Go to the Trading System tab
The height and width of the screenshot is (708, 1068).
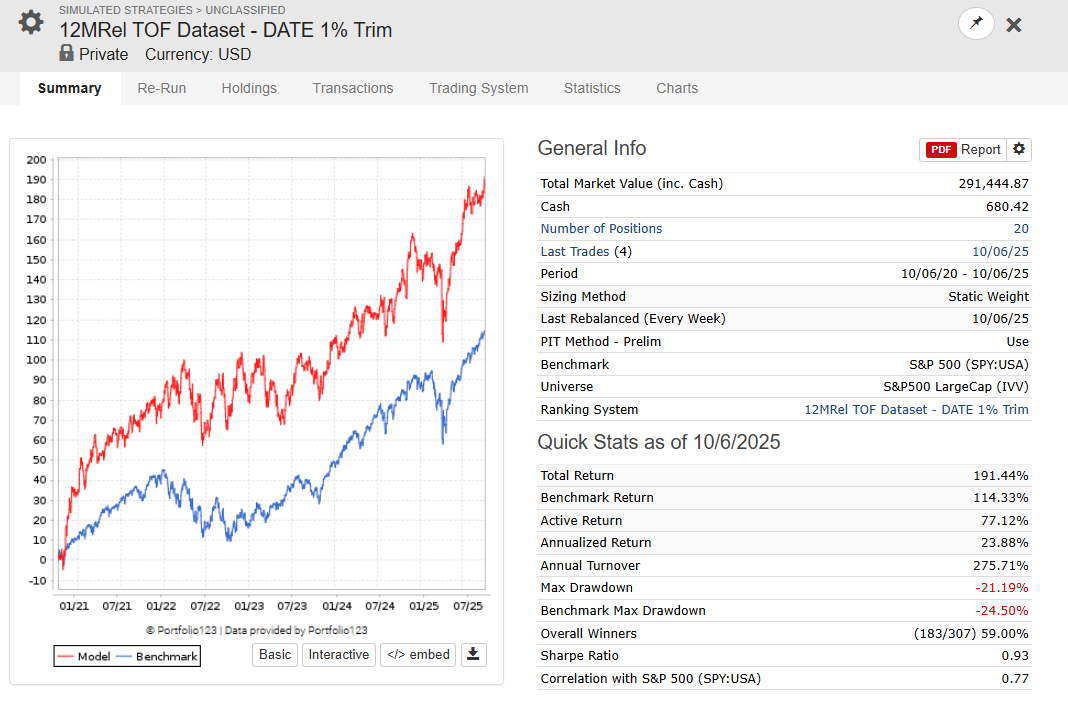click(478, 89)
